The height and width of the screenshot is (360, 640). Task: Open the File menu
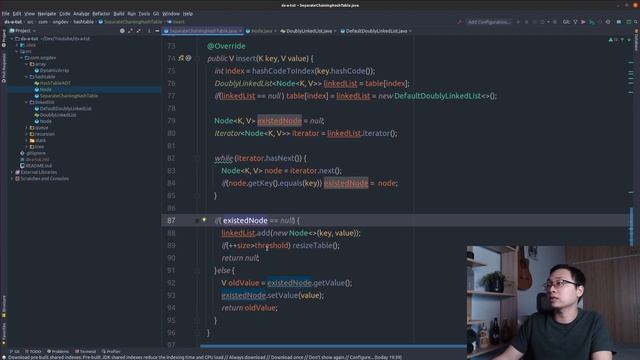[6, 13]
